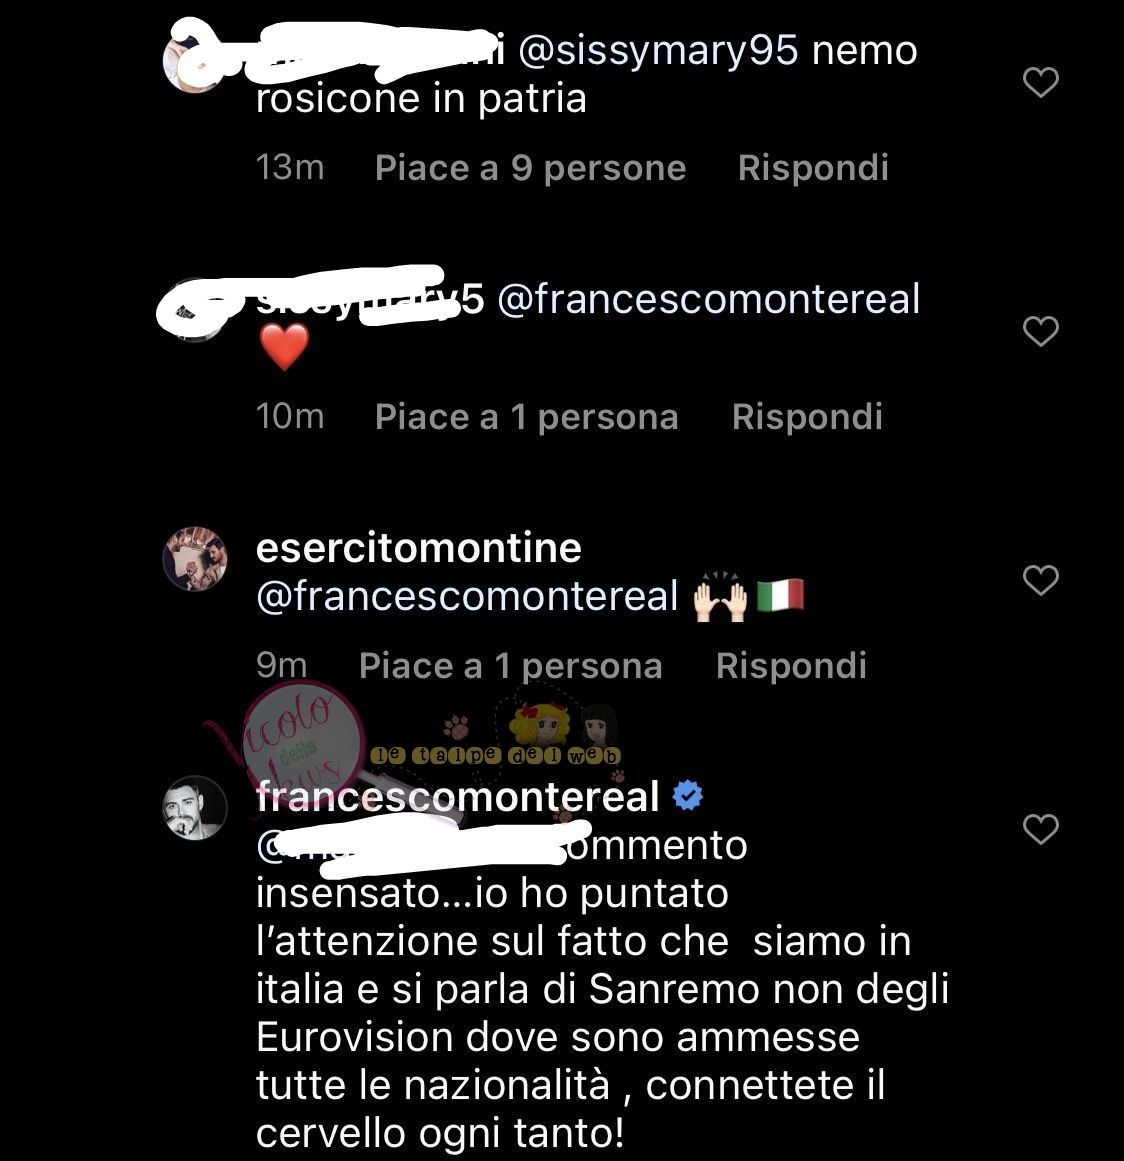1124x1161 pixels.
Task: Open francescomontereal profile avatar
Action: click(x=195, y=808)
